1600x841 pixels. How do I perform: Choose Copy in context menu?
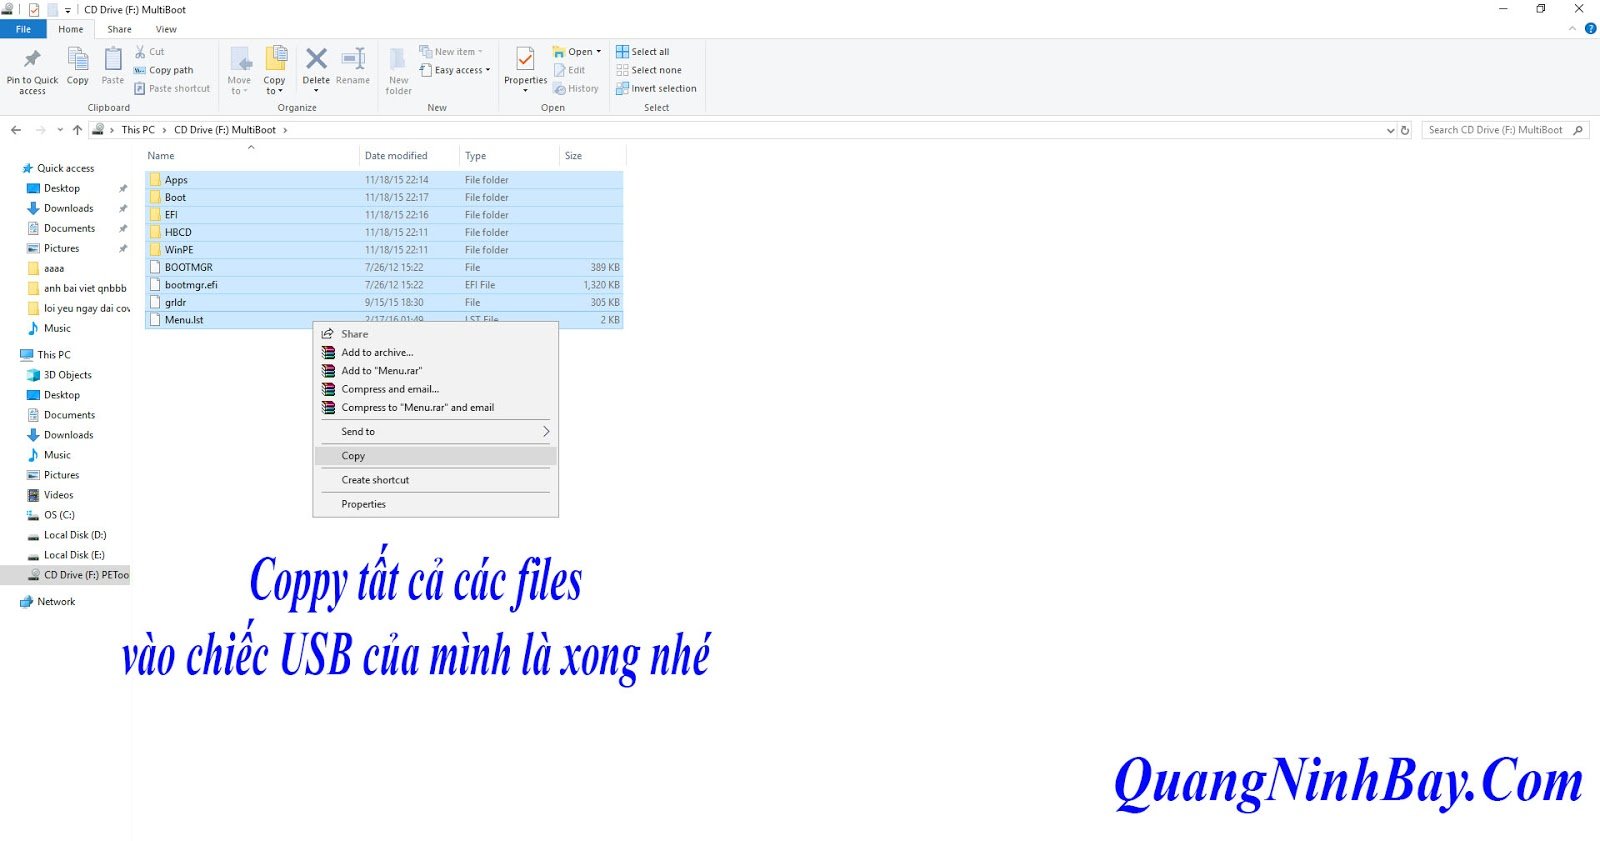[x=435, y=456]
